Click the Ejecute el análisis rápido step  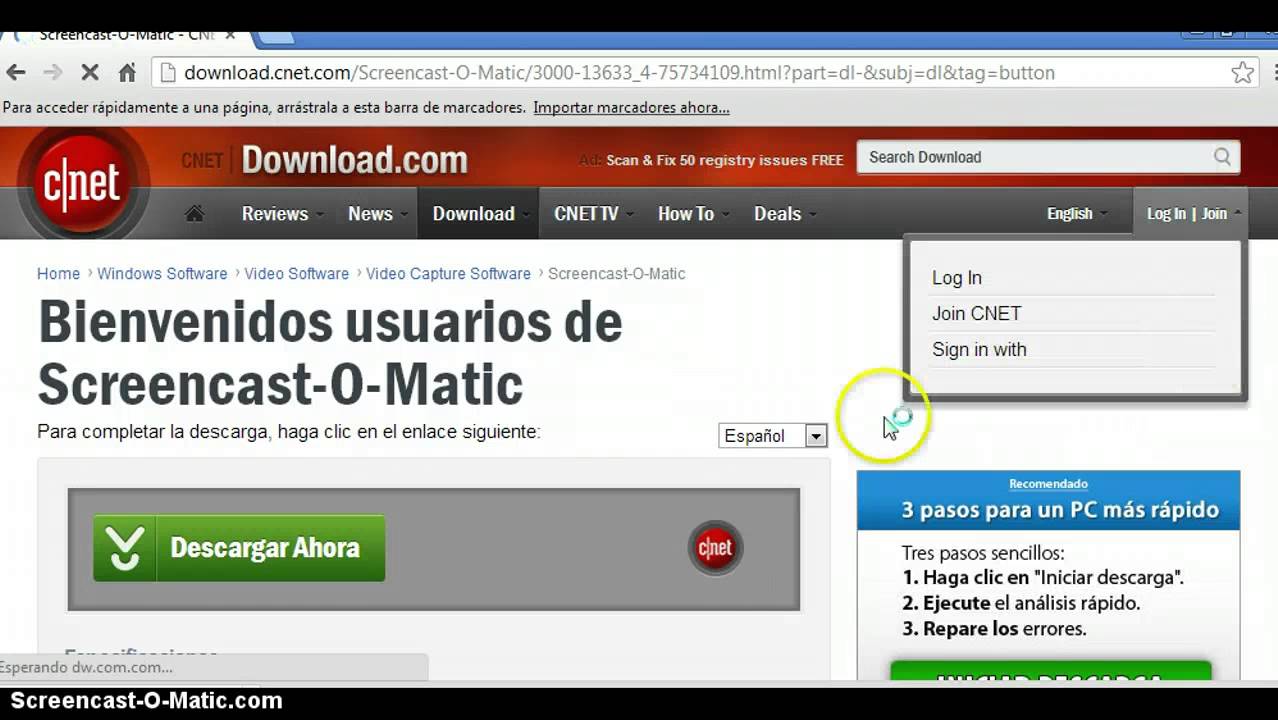tap(1021, 603)
